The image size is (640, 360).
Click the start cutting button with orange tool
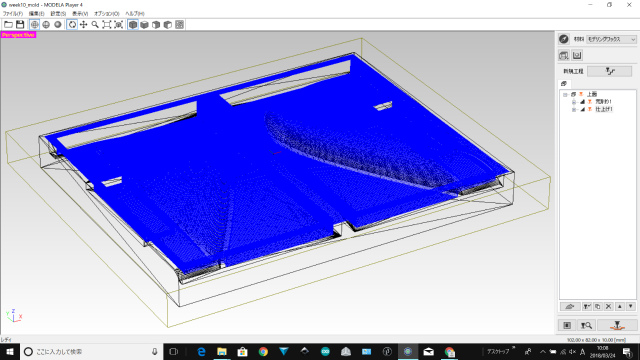(x=617, y=325)
